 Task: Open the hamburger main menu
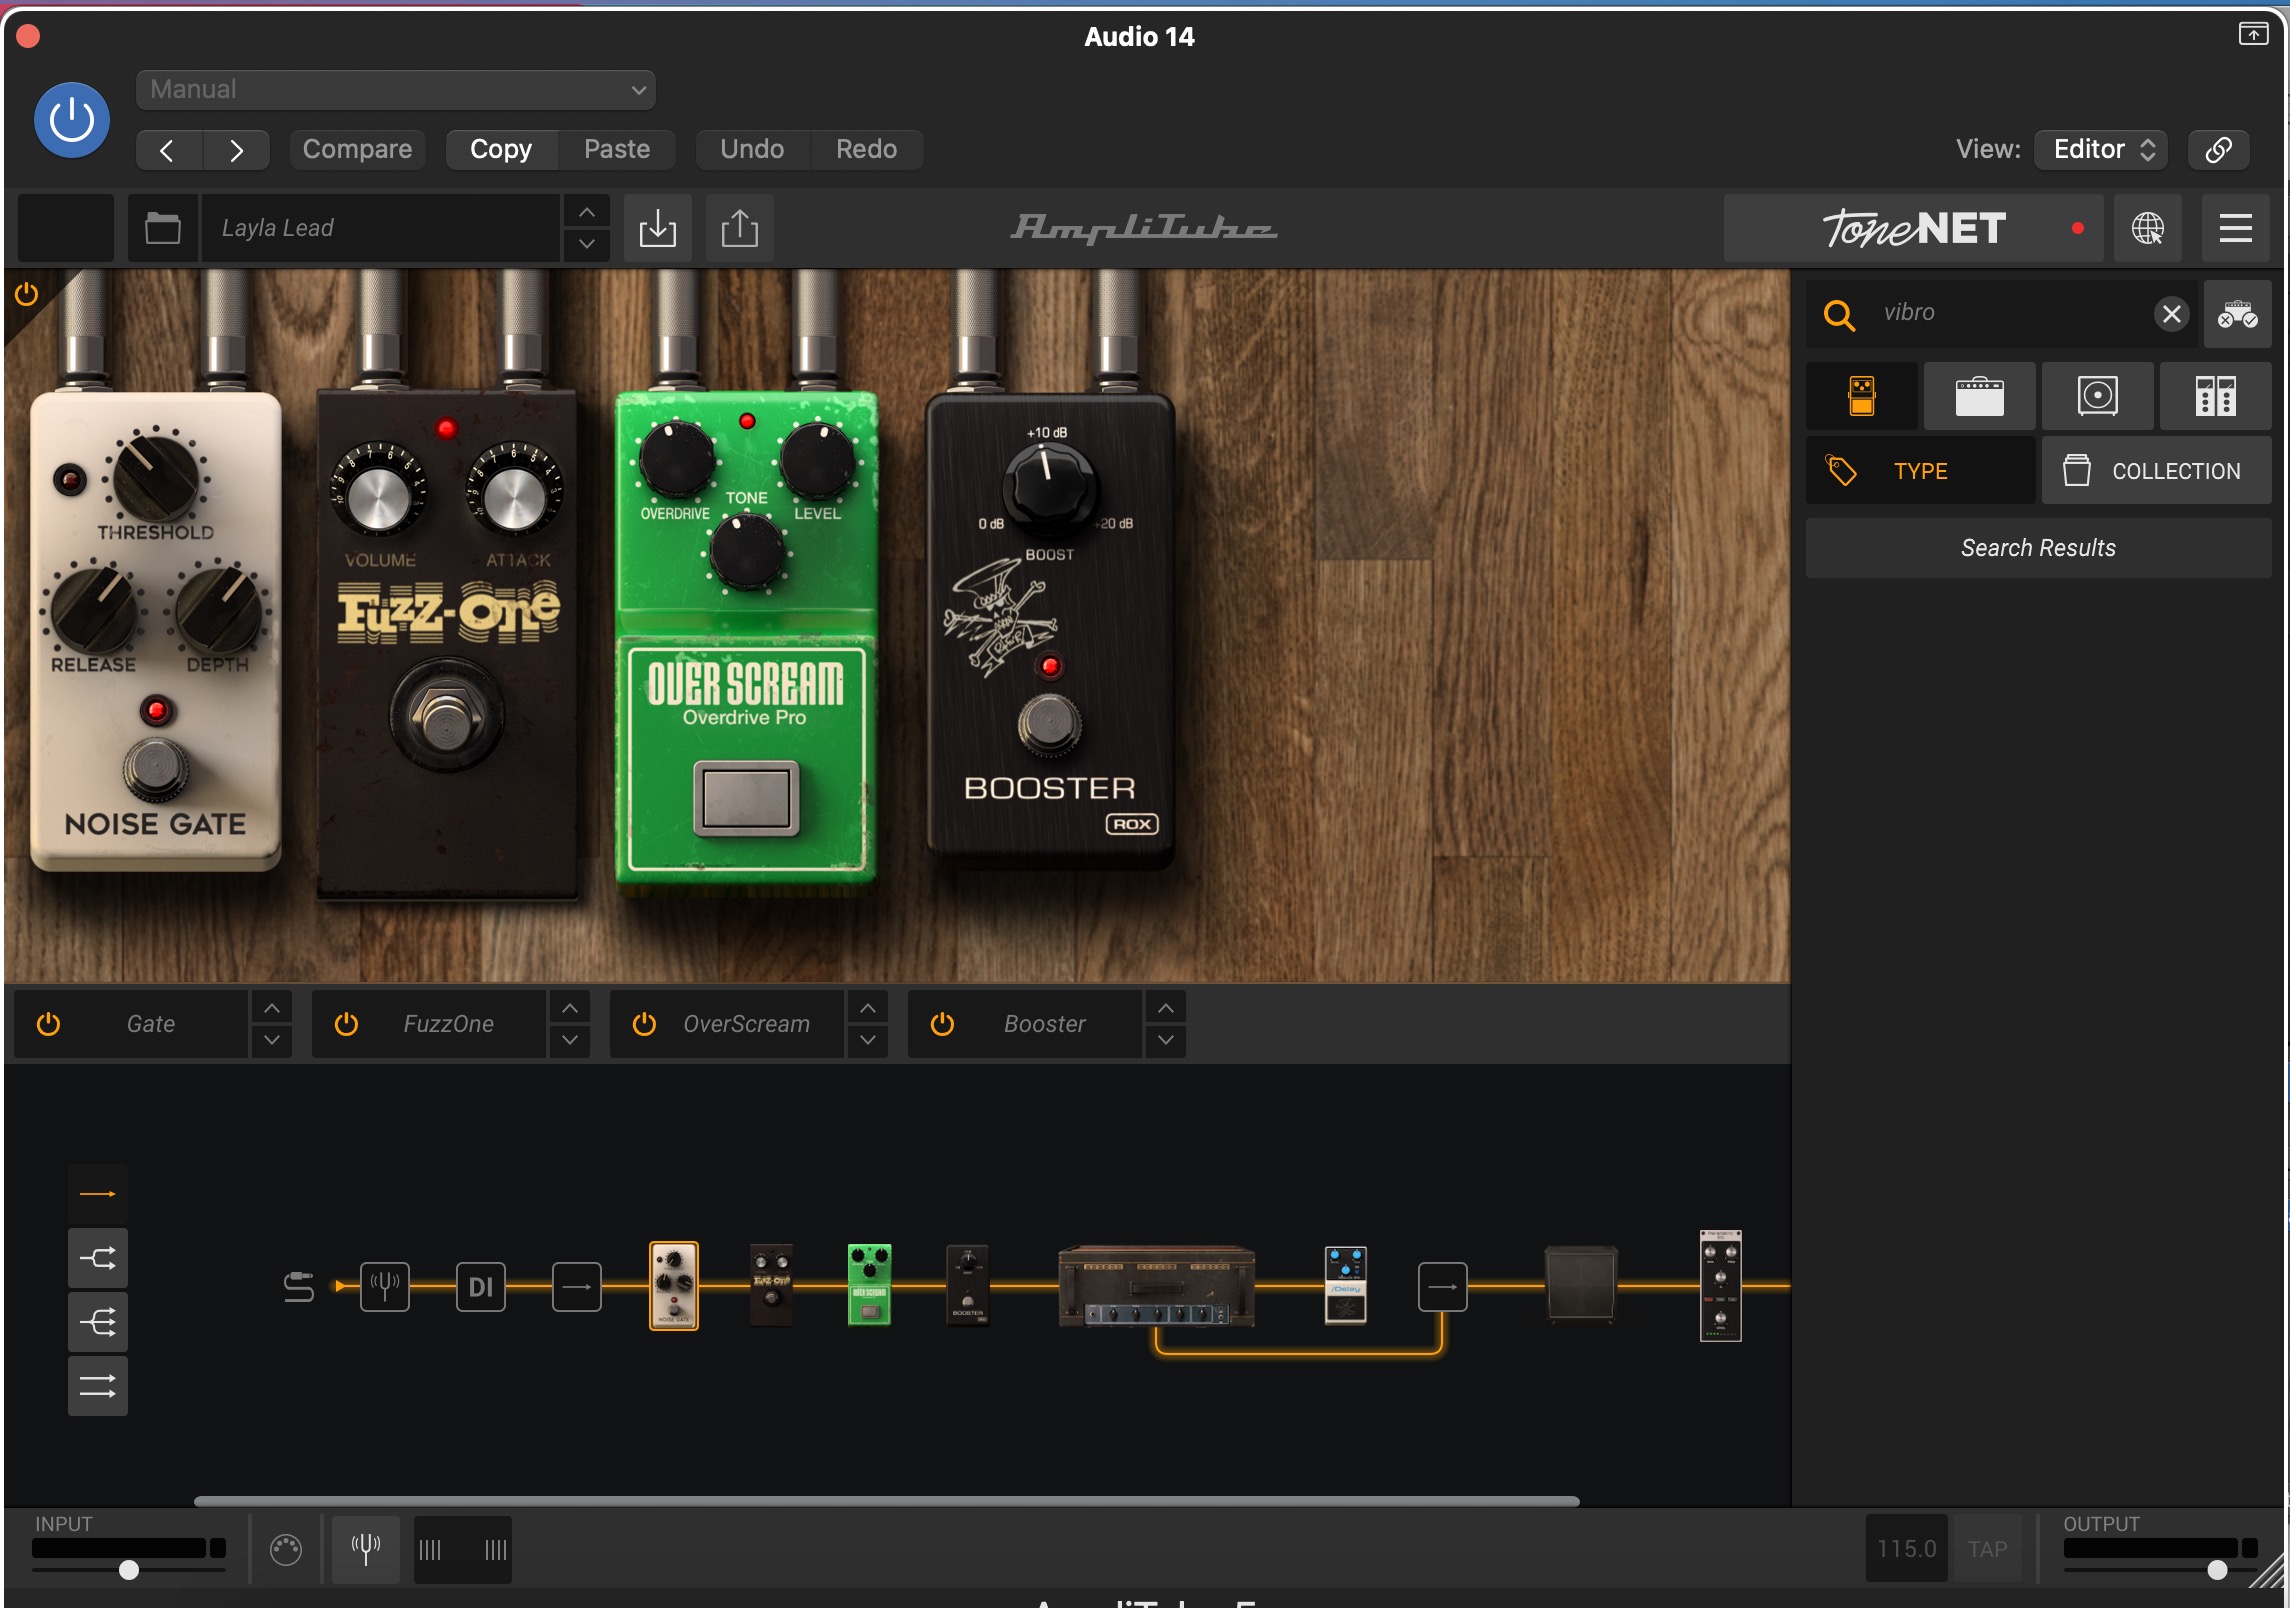click(2236, 228)
